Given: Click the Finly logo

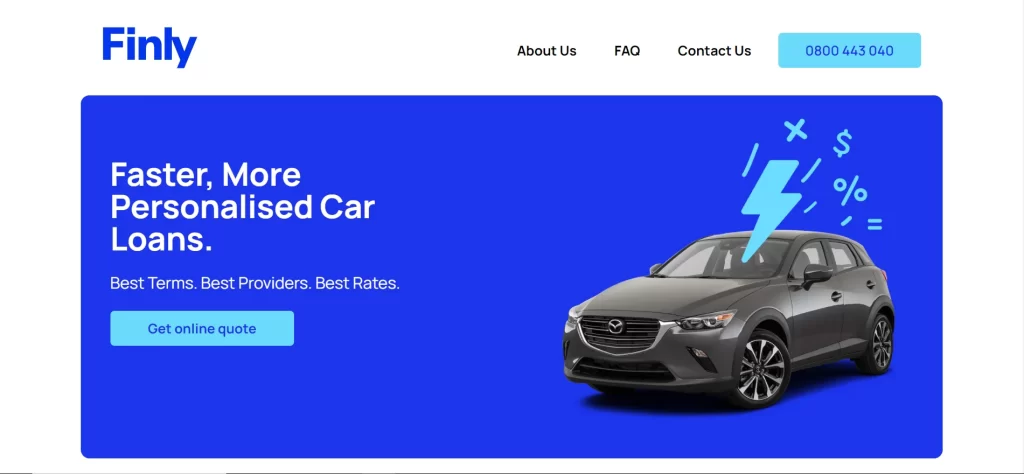Looking at the screenshot, I should point(150,47).
